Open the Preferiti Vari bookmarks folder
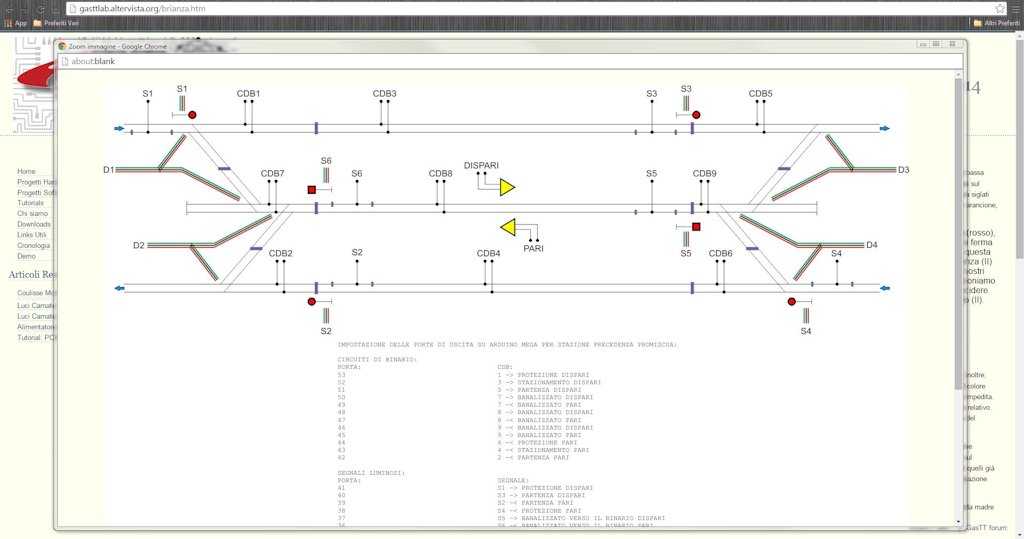The height and width of the screenshot is (539, 1024). point(56,23)
